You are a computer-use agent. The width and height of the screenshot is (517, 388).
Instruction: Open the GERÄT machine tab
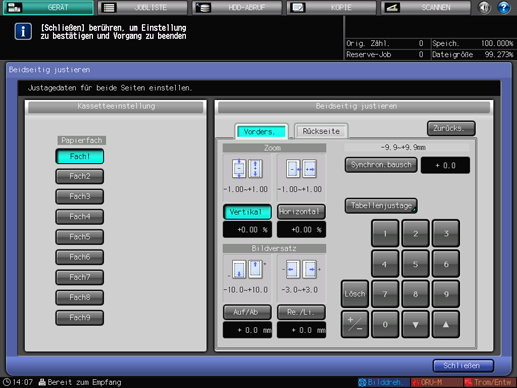[48, 7]
